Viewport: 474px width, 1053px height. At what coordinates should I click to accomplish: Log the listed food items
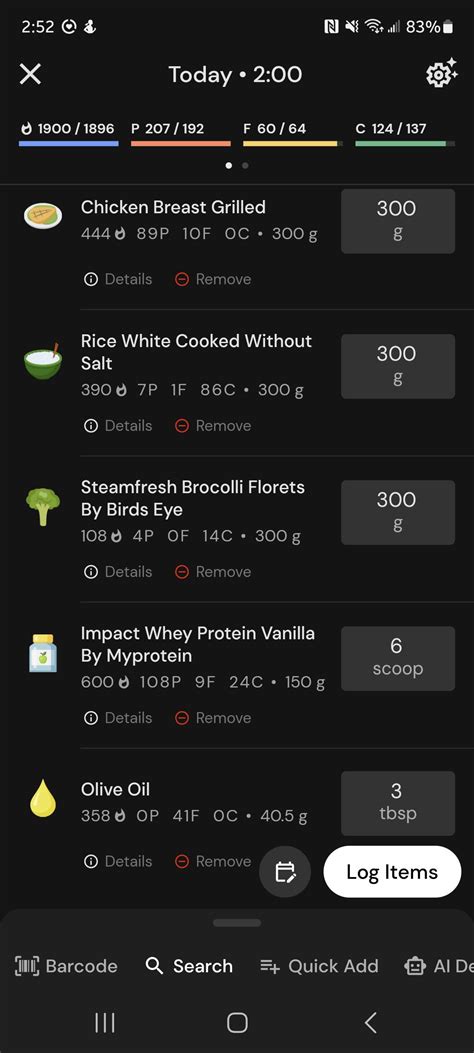(x=392, y=872)
